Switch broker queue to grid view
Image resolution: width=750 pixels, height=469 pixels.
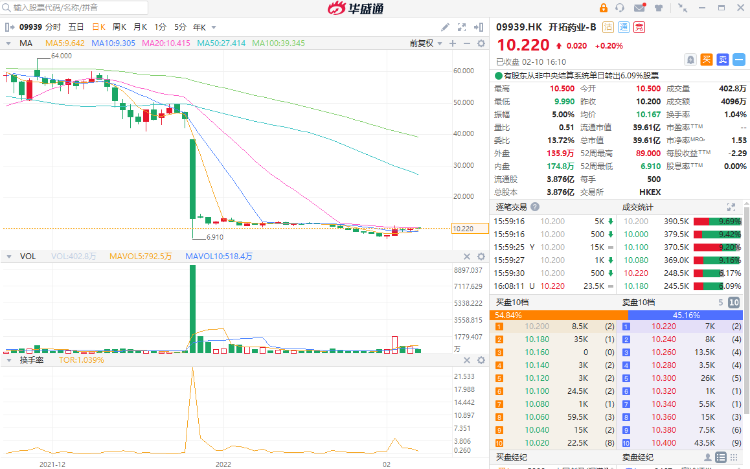pyautogui.click(x=734, y=458)
